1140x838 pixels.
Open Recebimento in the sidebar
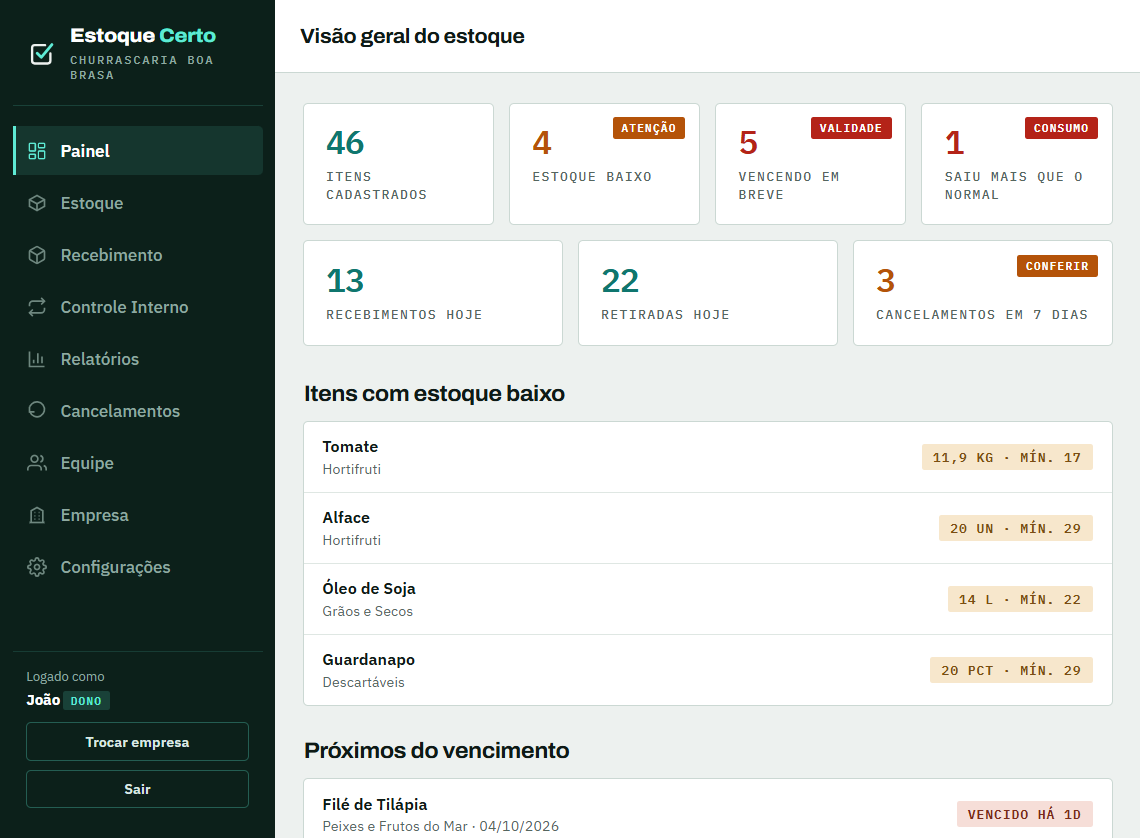pyautogui.click(x=138, y=255)
